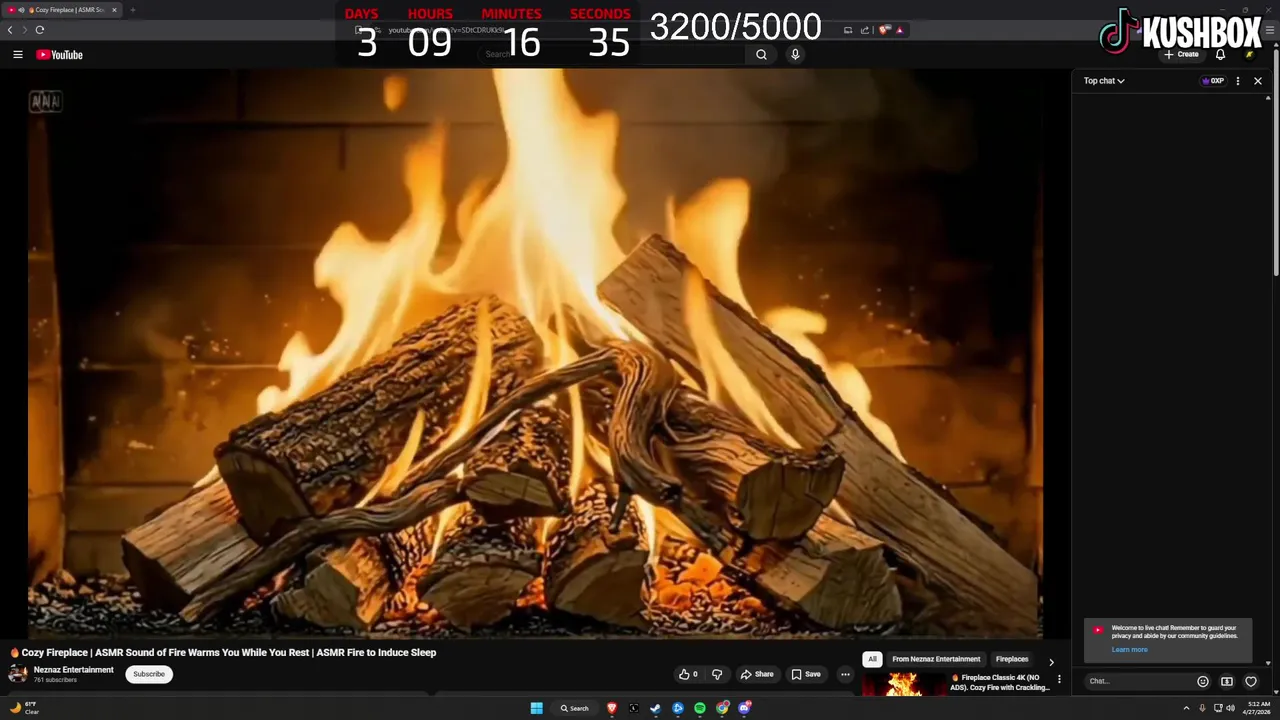
Task: Show more filter chips with right arrow
Action: 1051,661
